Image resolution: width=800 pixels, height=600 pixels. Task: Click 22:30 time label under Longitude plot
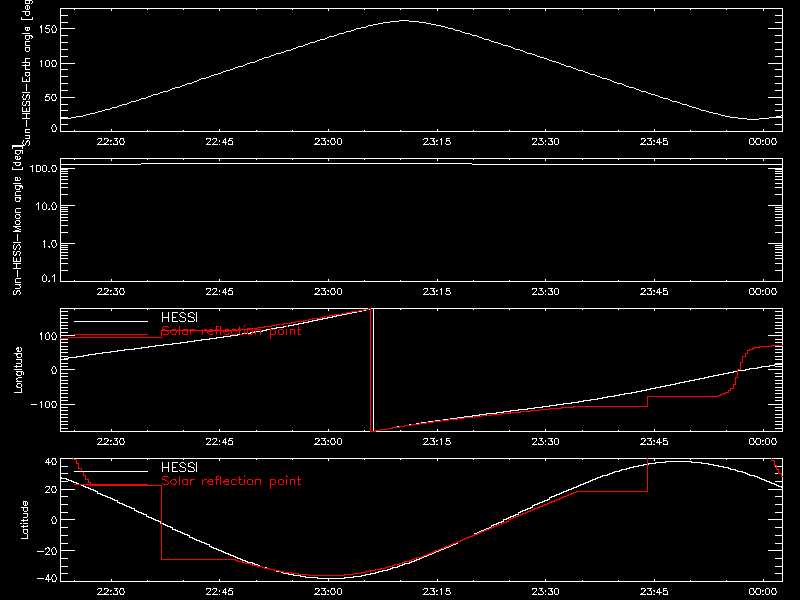coord(111,442)
